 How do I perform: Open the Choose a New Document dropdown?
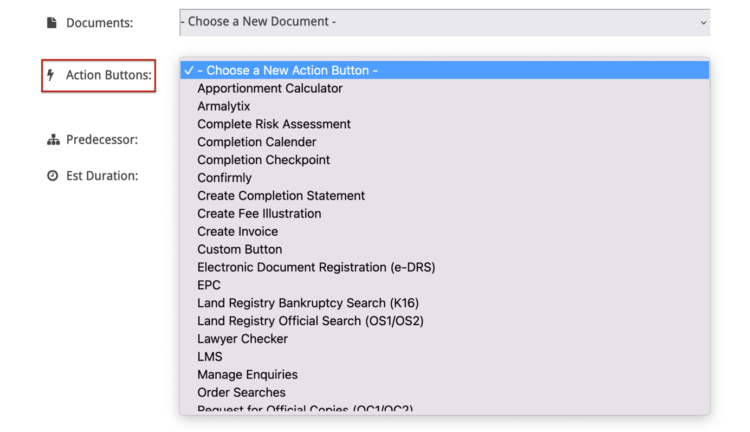(444, 22)
